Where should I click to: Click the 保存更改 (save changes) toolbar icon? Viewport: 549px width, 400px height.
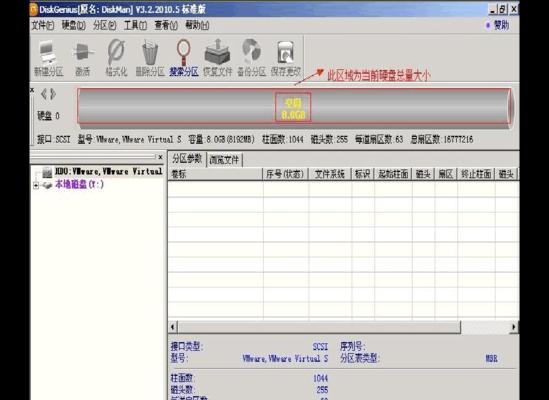(286, 58)
